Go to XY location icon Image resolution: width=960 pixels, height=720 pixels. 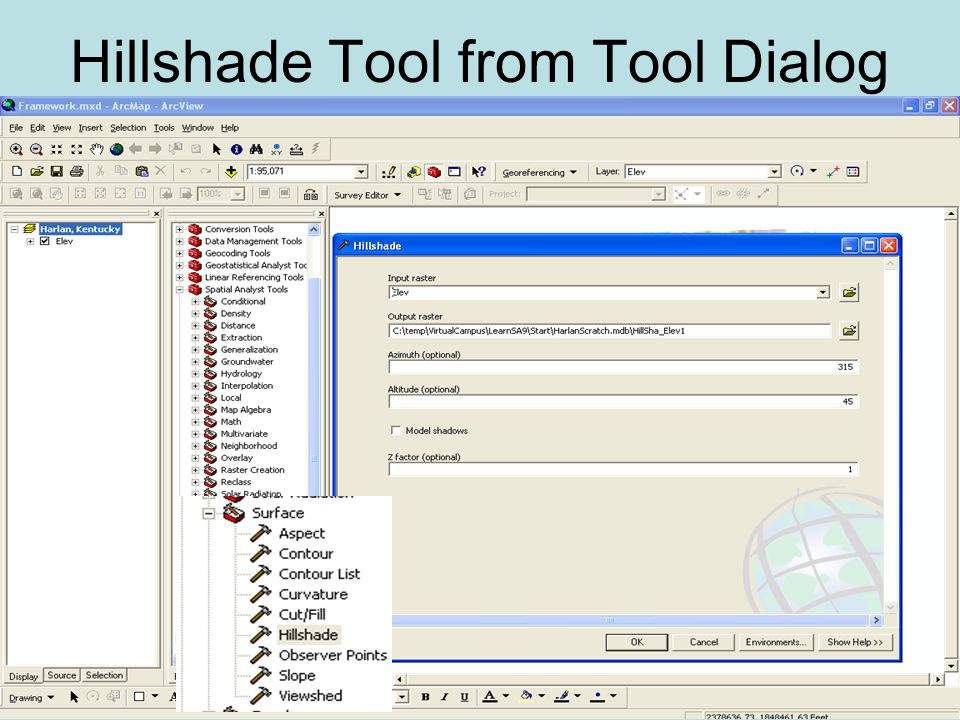tap(276, 149)
